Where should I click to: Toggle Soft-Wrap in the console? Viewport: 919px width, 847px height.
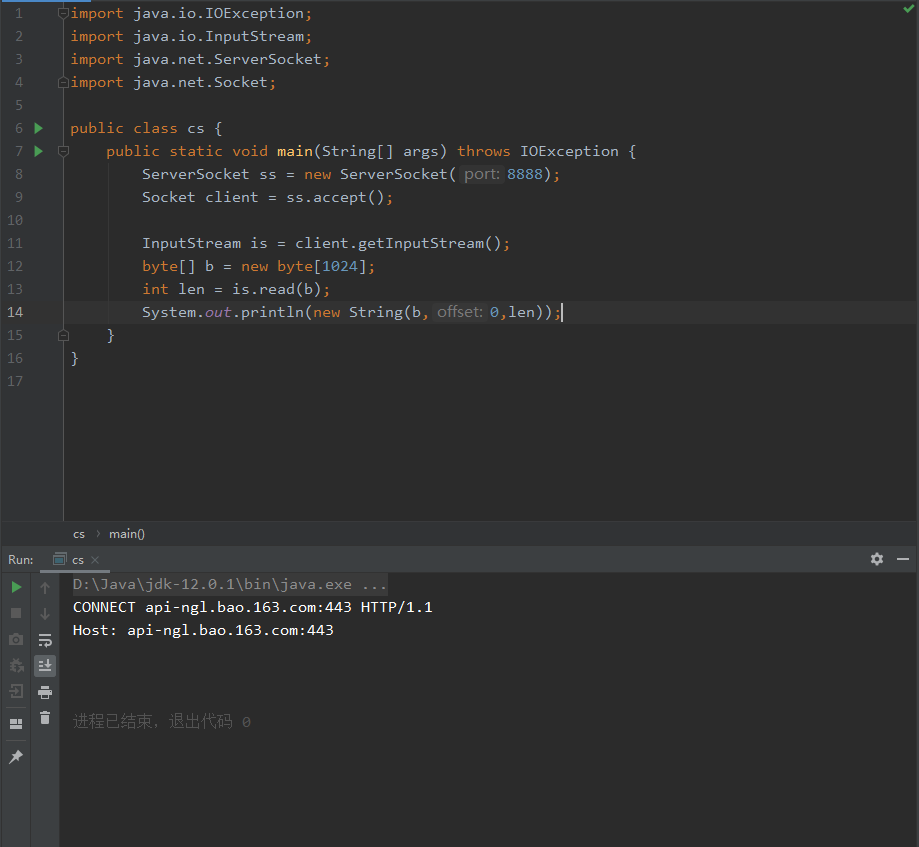click(x=45, y=639)
